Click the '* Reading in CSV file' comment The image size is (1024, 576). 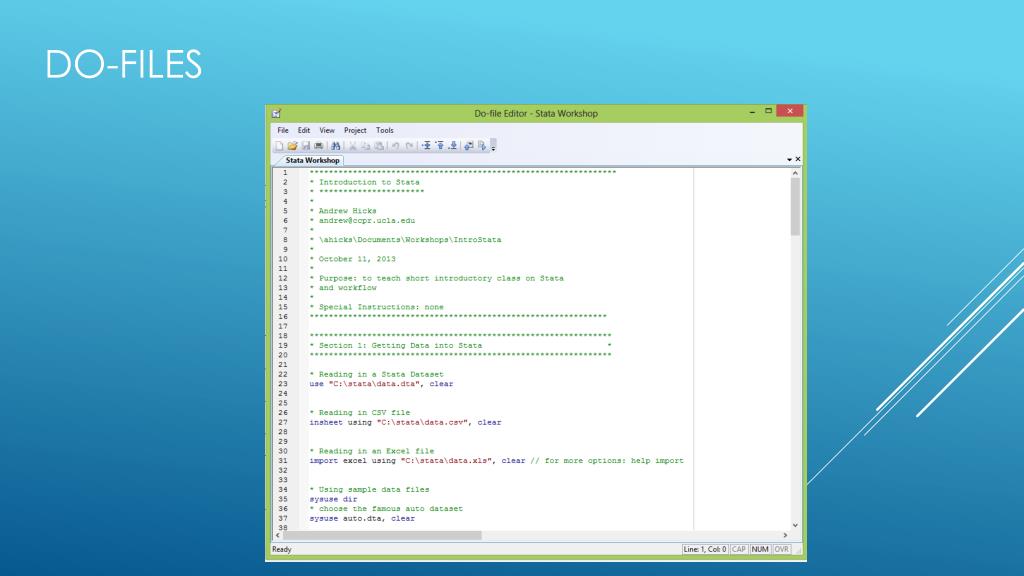360,413
